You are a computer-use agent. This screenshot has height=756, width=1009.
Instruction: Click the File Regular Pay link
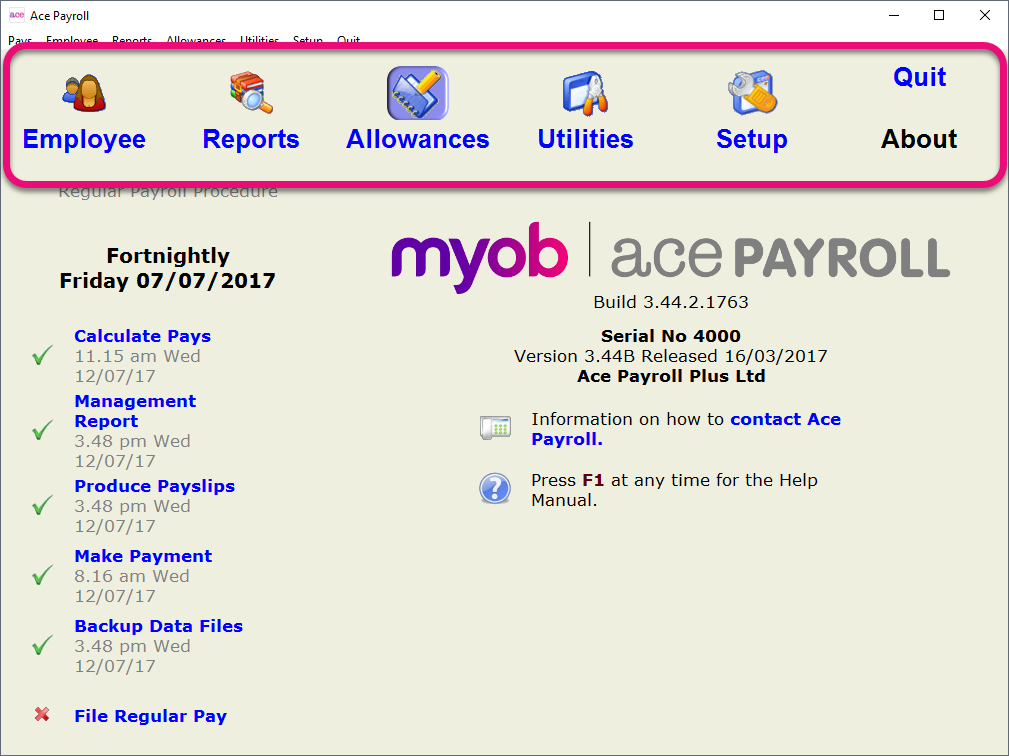(x=151, y=716)
